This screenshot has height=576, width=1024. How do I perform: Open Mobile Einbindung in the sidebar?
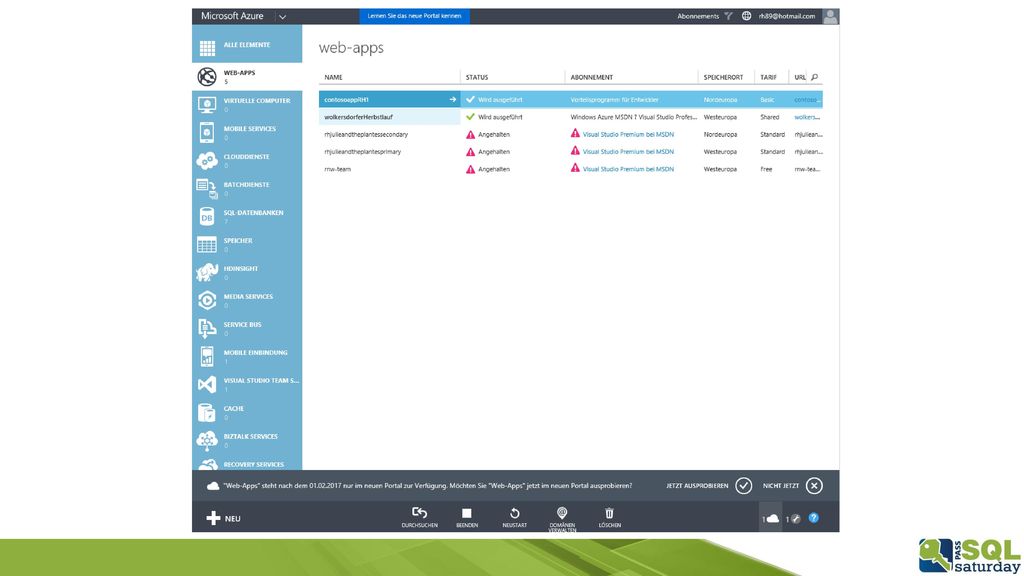[247, 357]
